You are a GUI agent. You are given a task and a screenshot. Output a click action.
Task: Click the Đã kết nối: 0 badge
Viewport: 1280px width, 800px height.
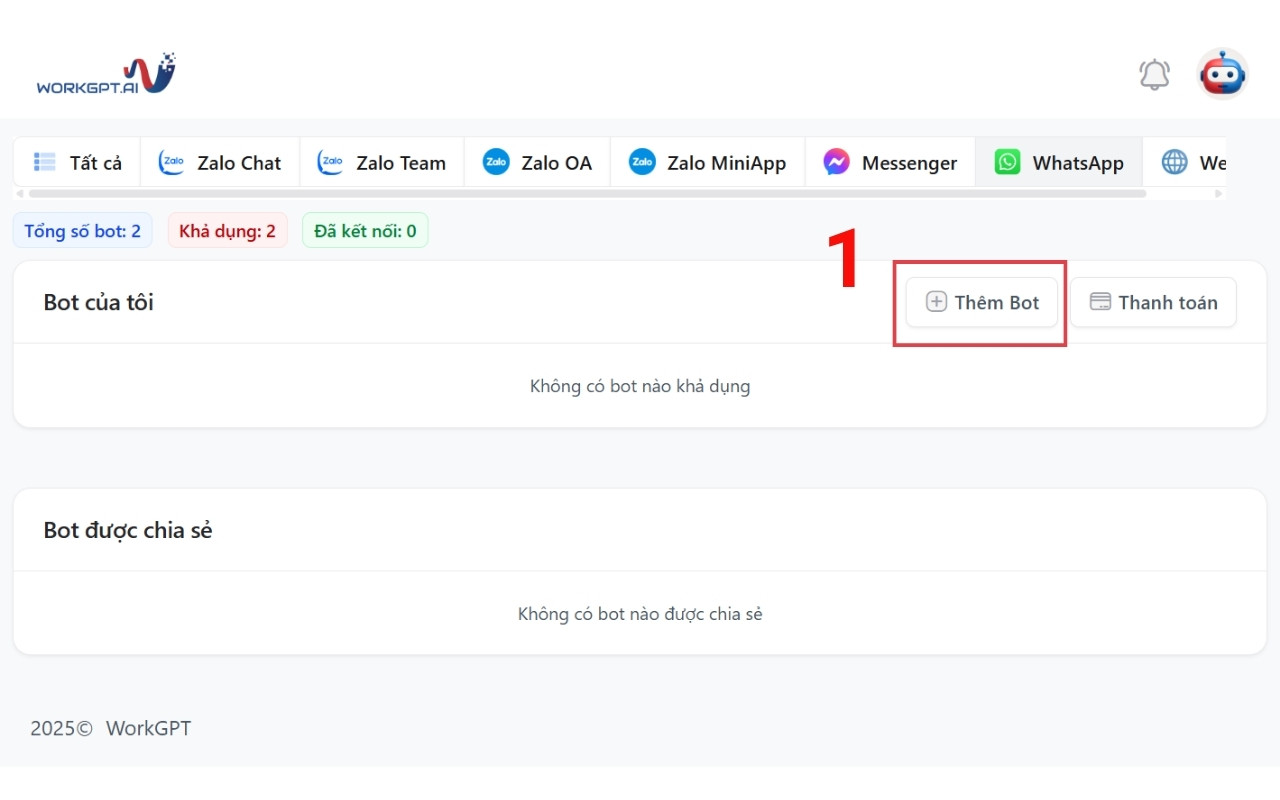[x=365, y=231]
